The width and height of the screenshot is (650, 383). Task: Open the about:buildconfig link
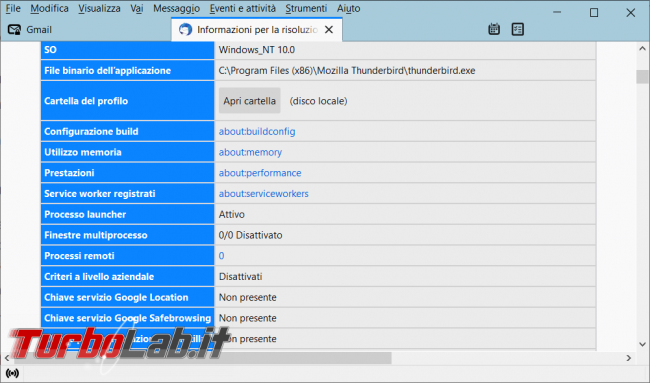pos(257,131)
